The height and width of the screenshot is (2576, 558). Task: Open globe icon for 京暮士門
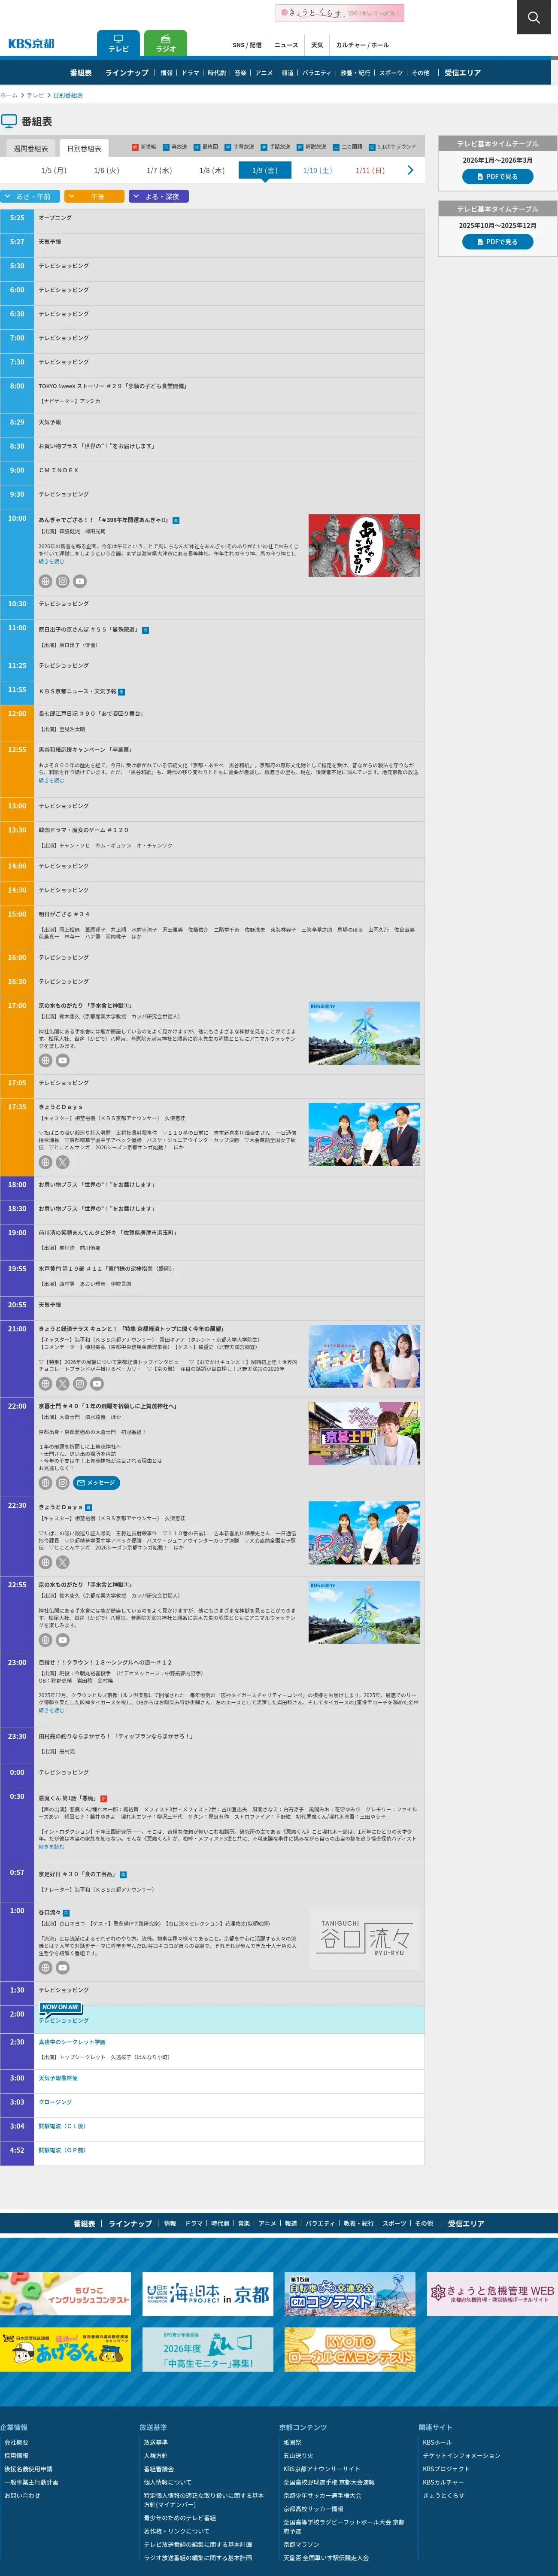[x=45, y=1483]
